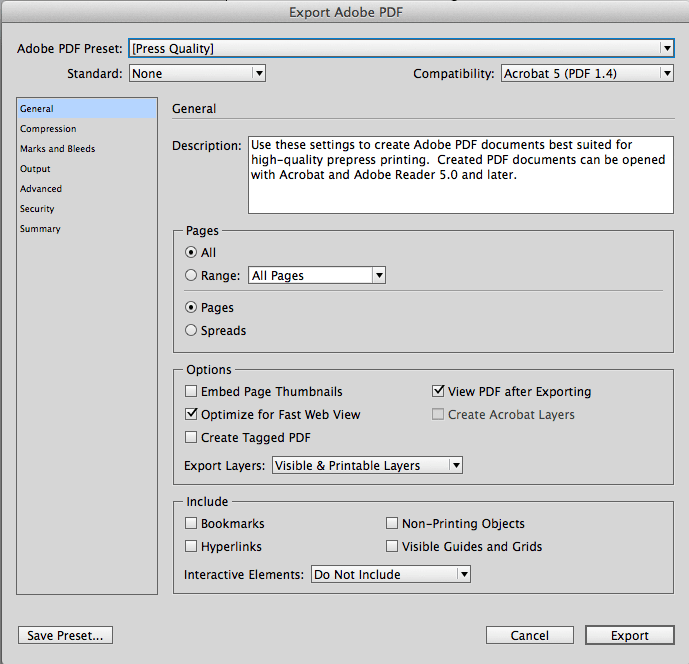Open the Adobe PDF Preset dropdown
689x664 pixels.
coord(401,48)
